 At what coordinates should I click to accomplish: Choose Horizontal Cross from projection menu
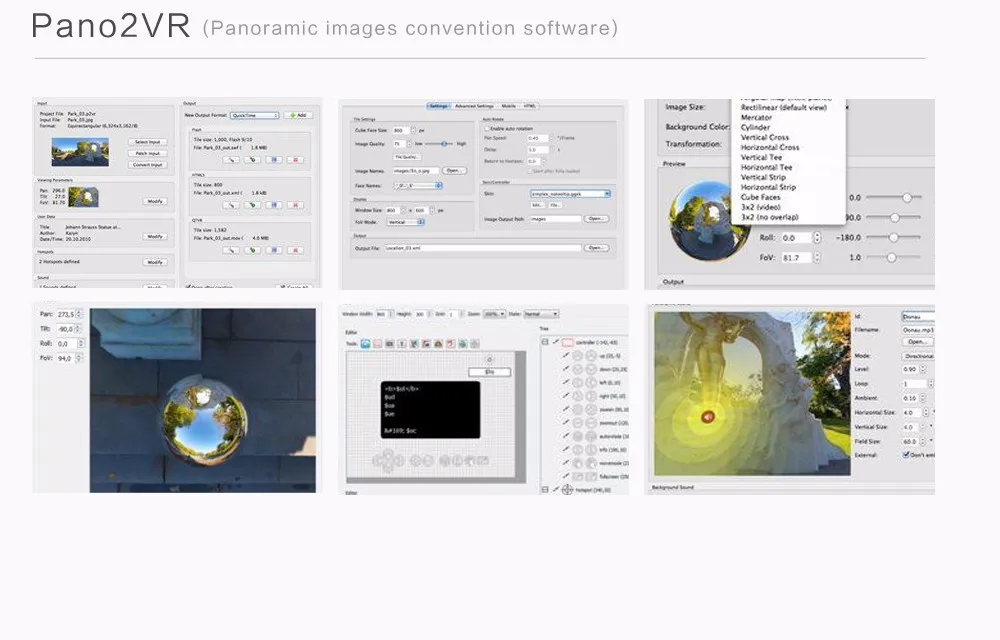(770, 147)
